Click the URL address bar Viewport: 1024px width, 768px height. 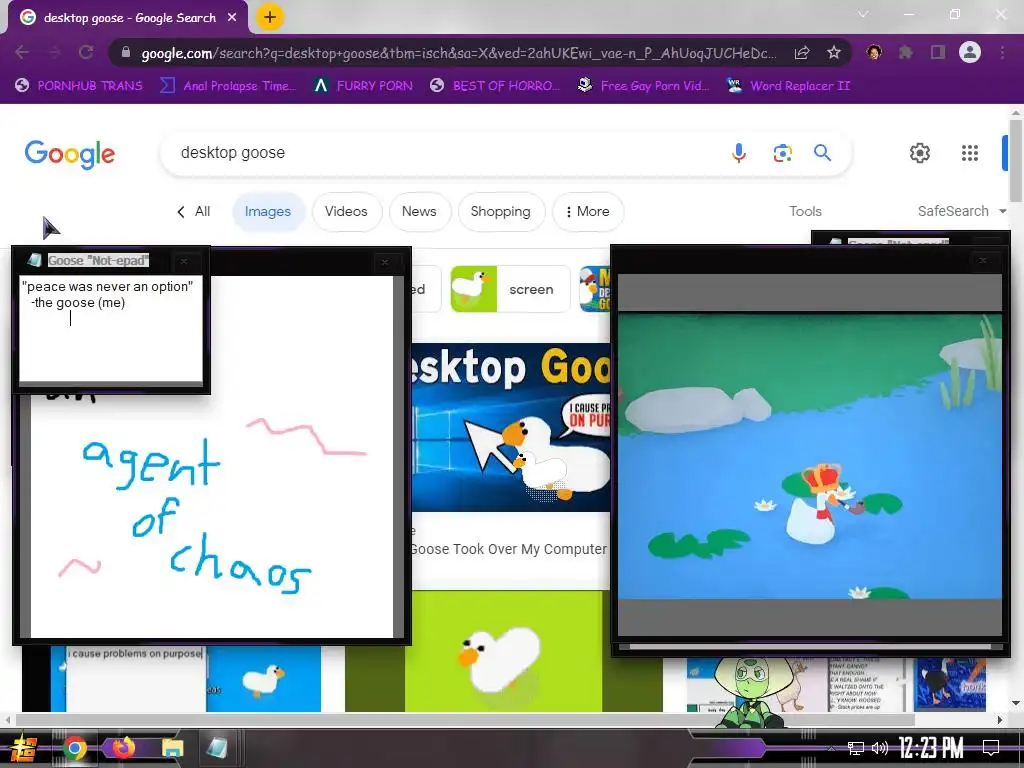pyautogui.click(x=457, y=53)
